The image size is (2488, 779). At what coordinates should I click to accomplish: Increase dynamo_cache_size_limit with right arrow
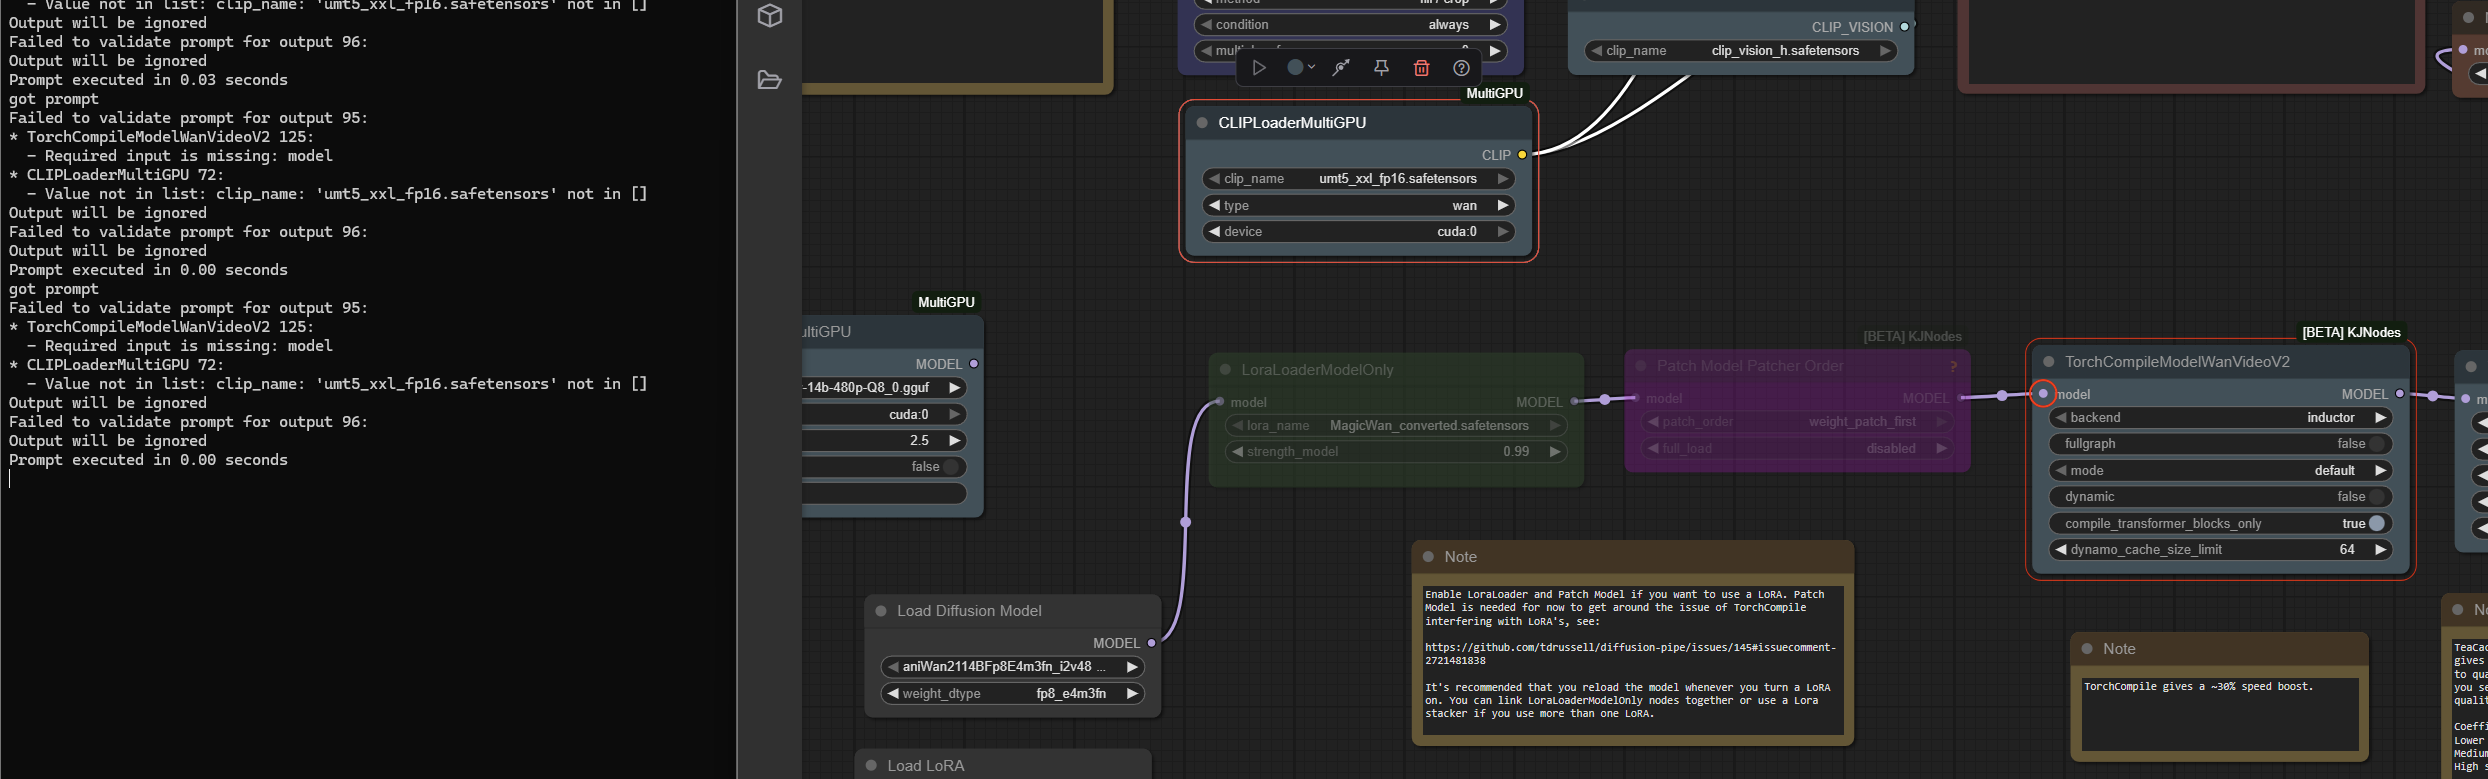2380,550
